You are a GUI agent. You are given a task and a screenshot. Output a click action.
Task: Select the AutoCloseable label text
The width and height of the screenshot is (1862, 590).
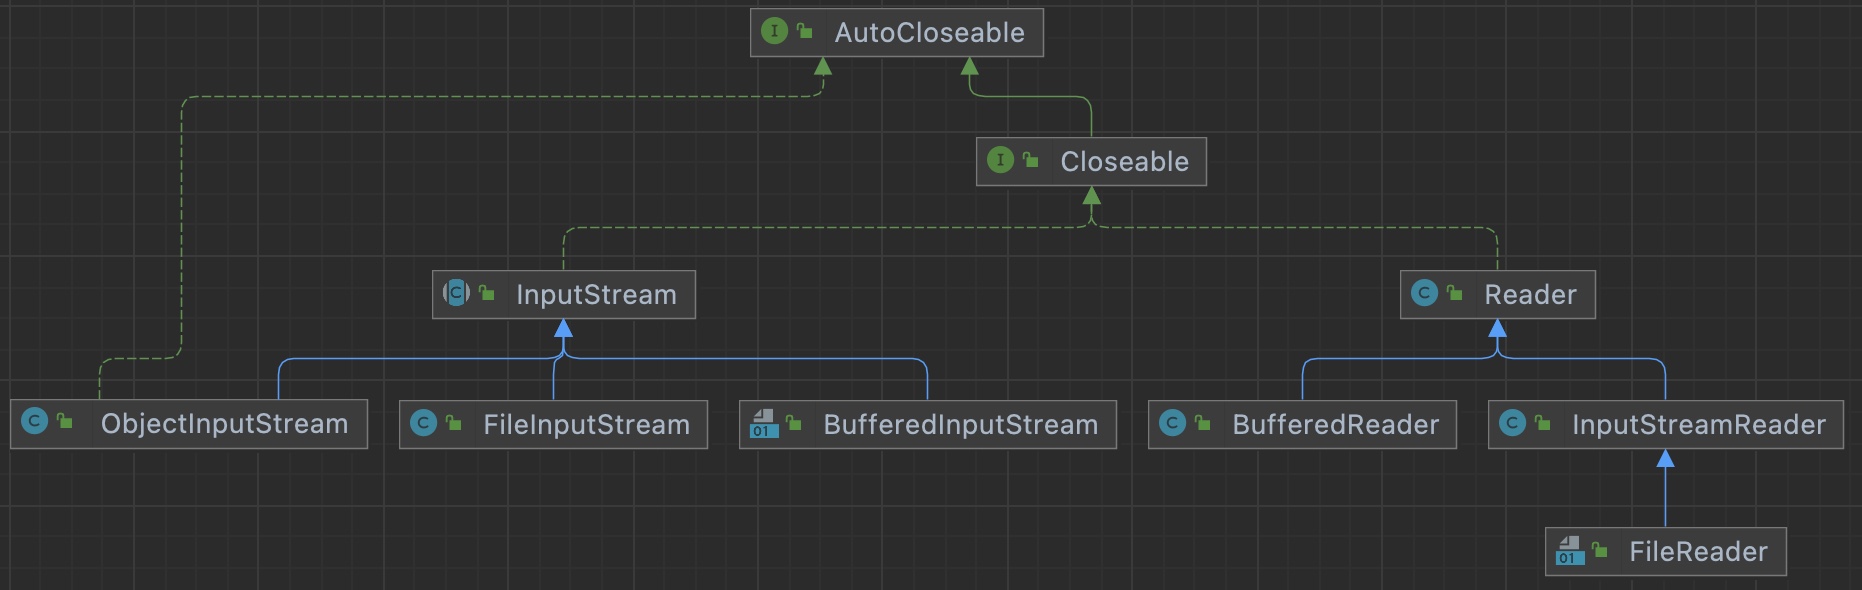point(929,33)
